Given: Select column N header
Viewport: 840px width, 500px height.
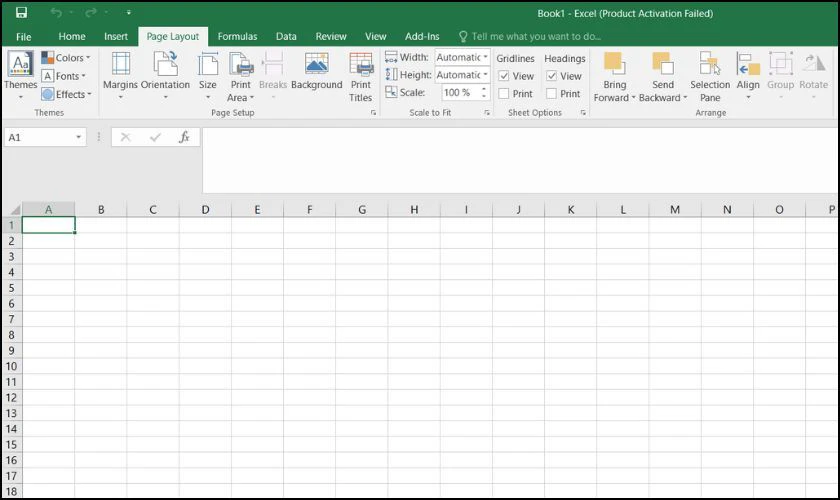Looking at the screenshot, I should (727, 210).
